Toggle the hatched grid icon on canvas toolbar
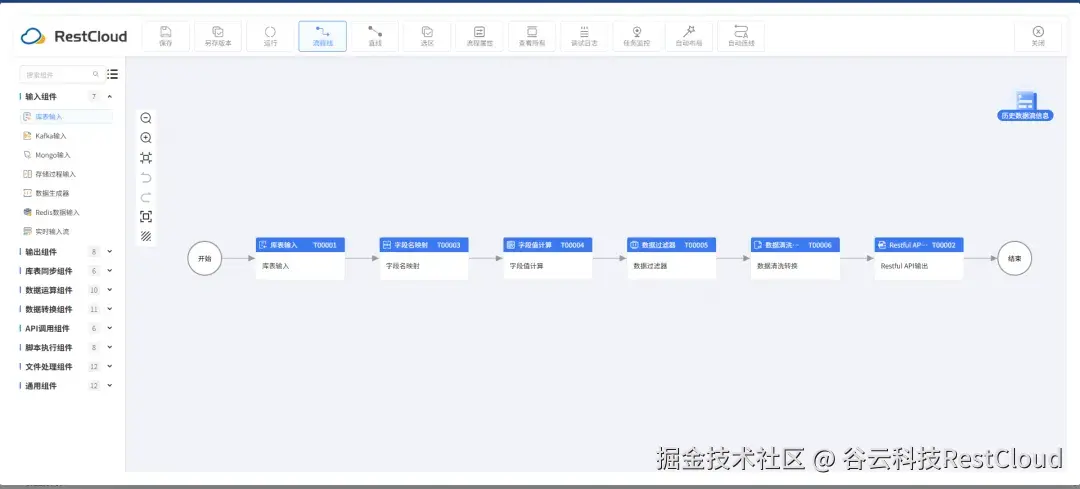The width and height of the screenshot is (1080, 489). (x=146, y=236)
